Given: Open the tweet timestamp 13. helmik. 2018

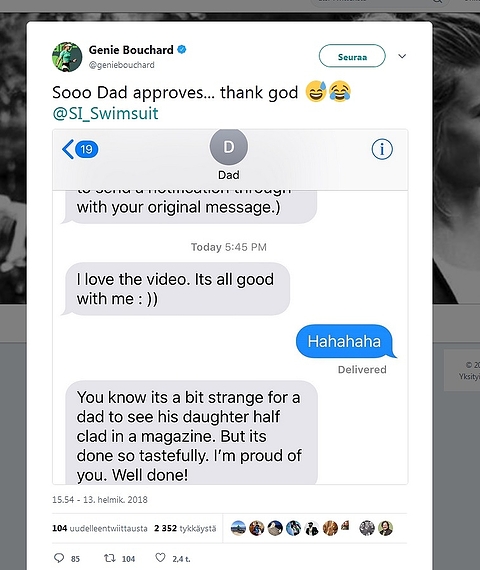Looking at the screenshot, I should 100,499.
